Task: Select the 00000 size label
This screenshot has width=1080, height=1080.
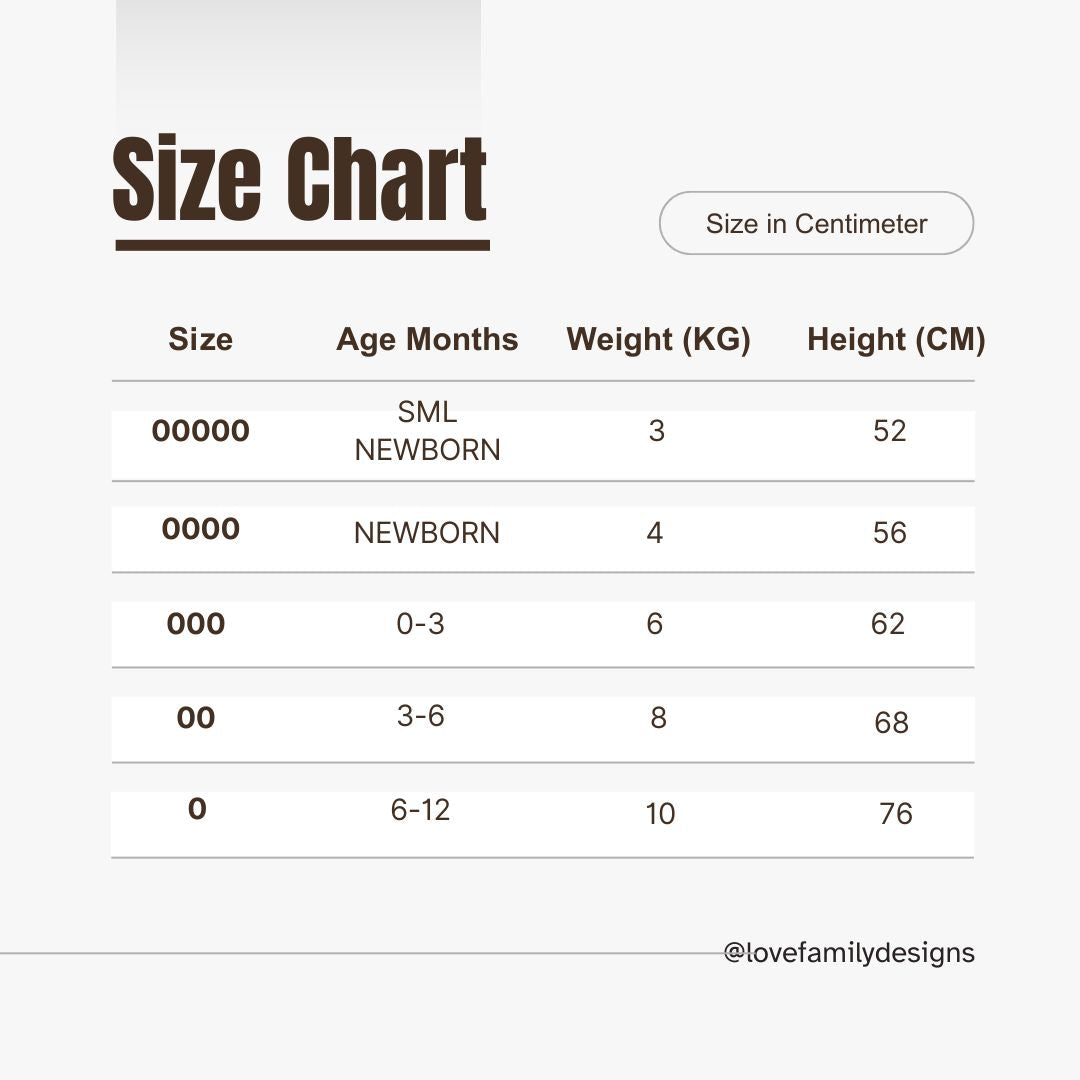Action: click(x=200, y=431)
